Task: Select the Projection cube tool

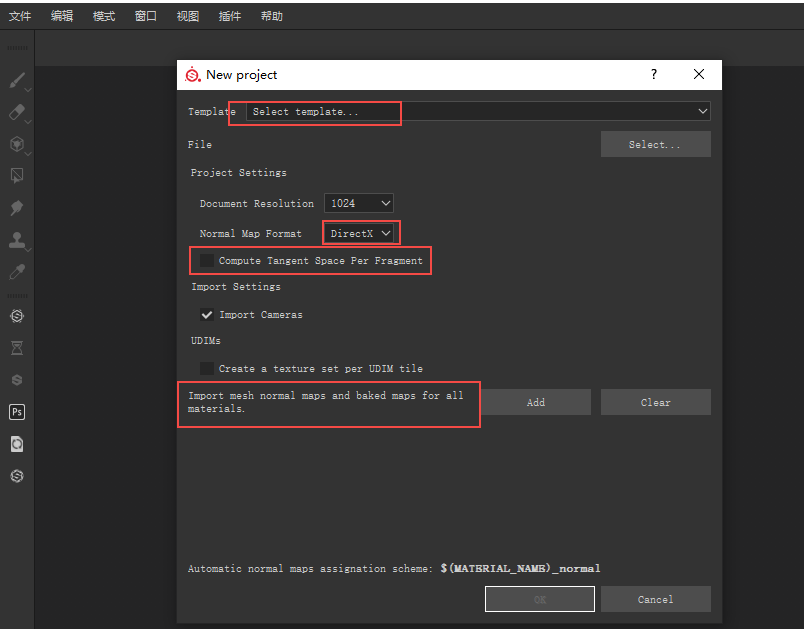Action: [17, 144]
